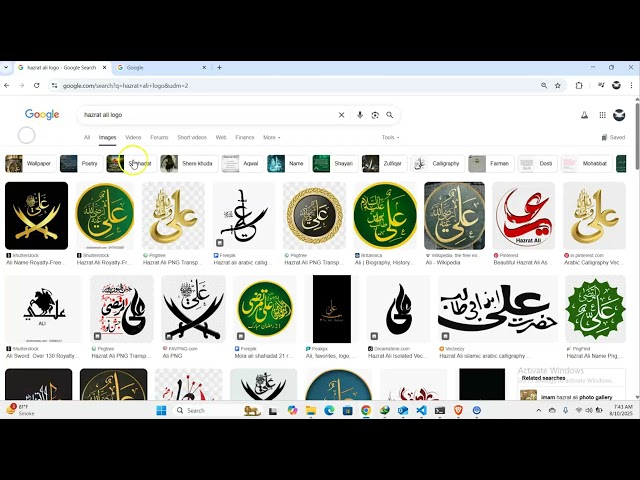Open the Google apps grid
This screenshot has width=640, height=480.
(x=602, y=115)
